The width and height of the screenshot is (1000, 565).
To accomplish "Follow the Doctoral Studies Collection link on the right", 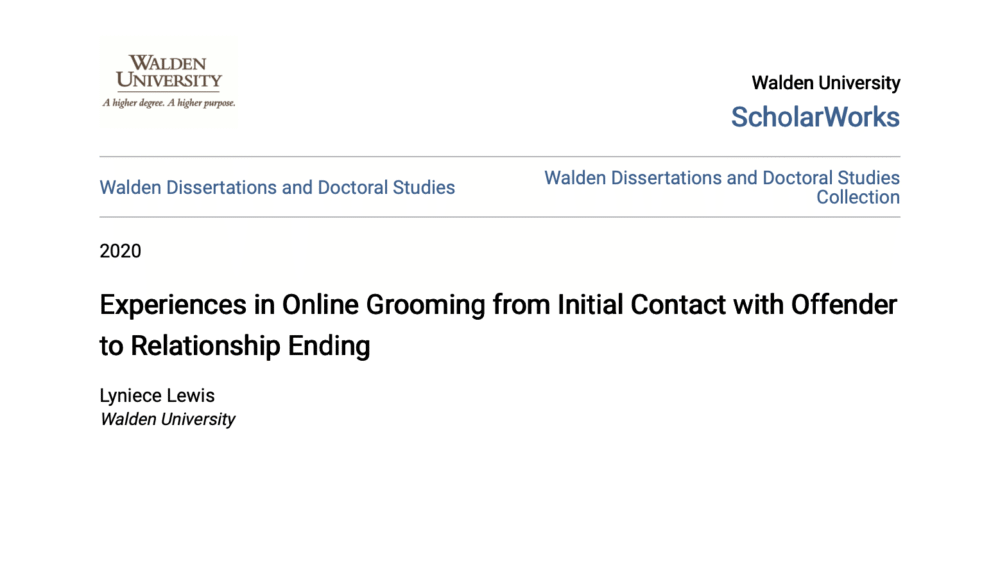I will pyautogui.click(x=721, y=178).
